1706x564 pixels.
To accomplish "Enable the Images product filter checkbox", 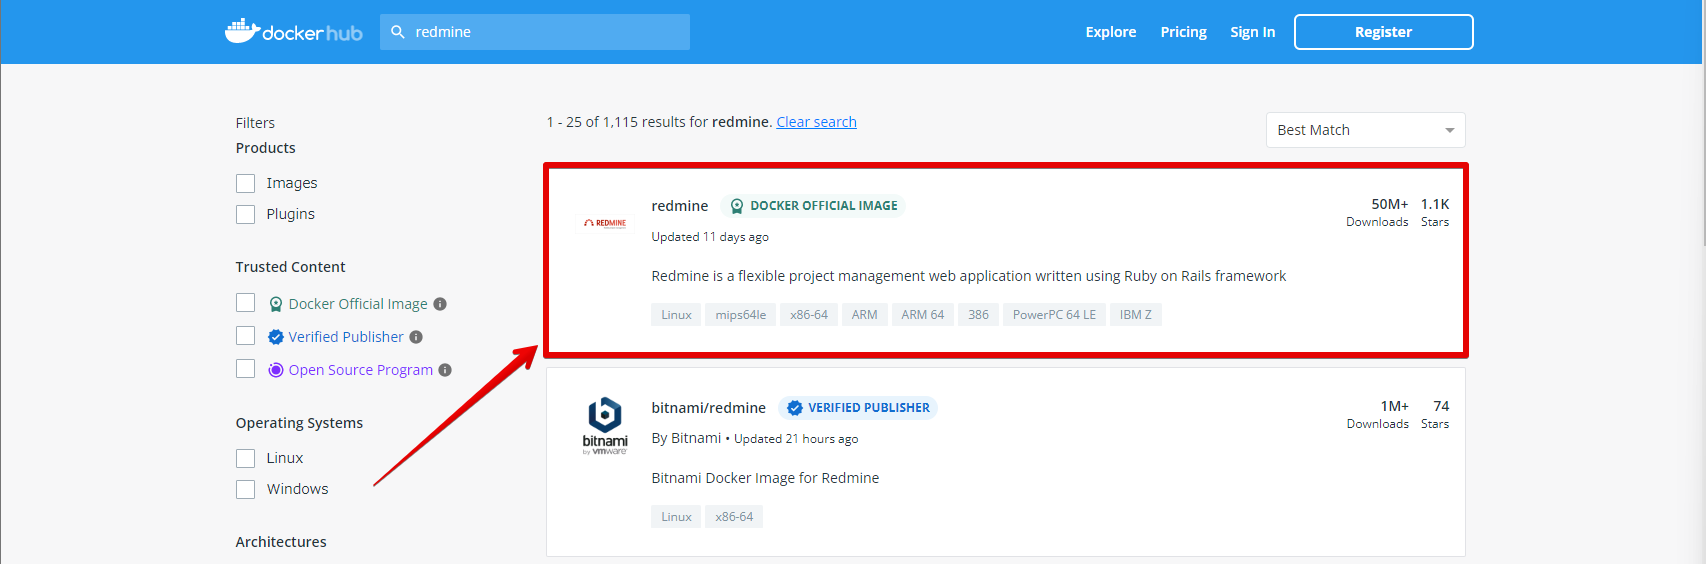I will [x=246, y=183].
